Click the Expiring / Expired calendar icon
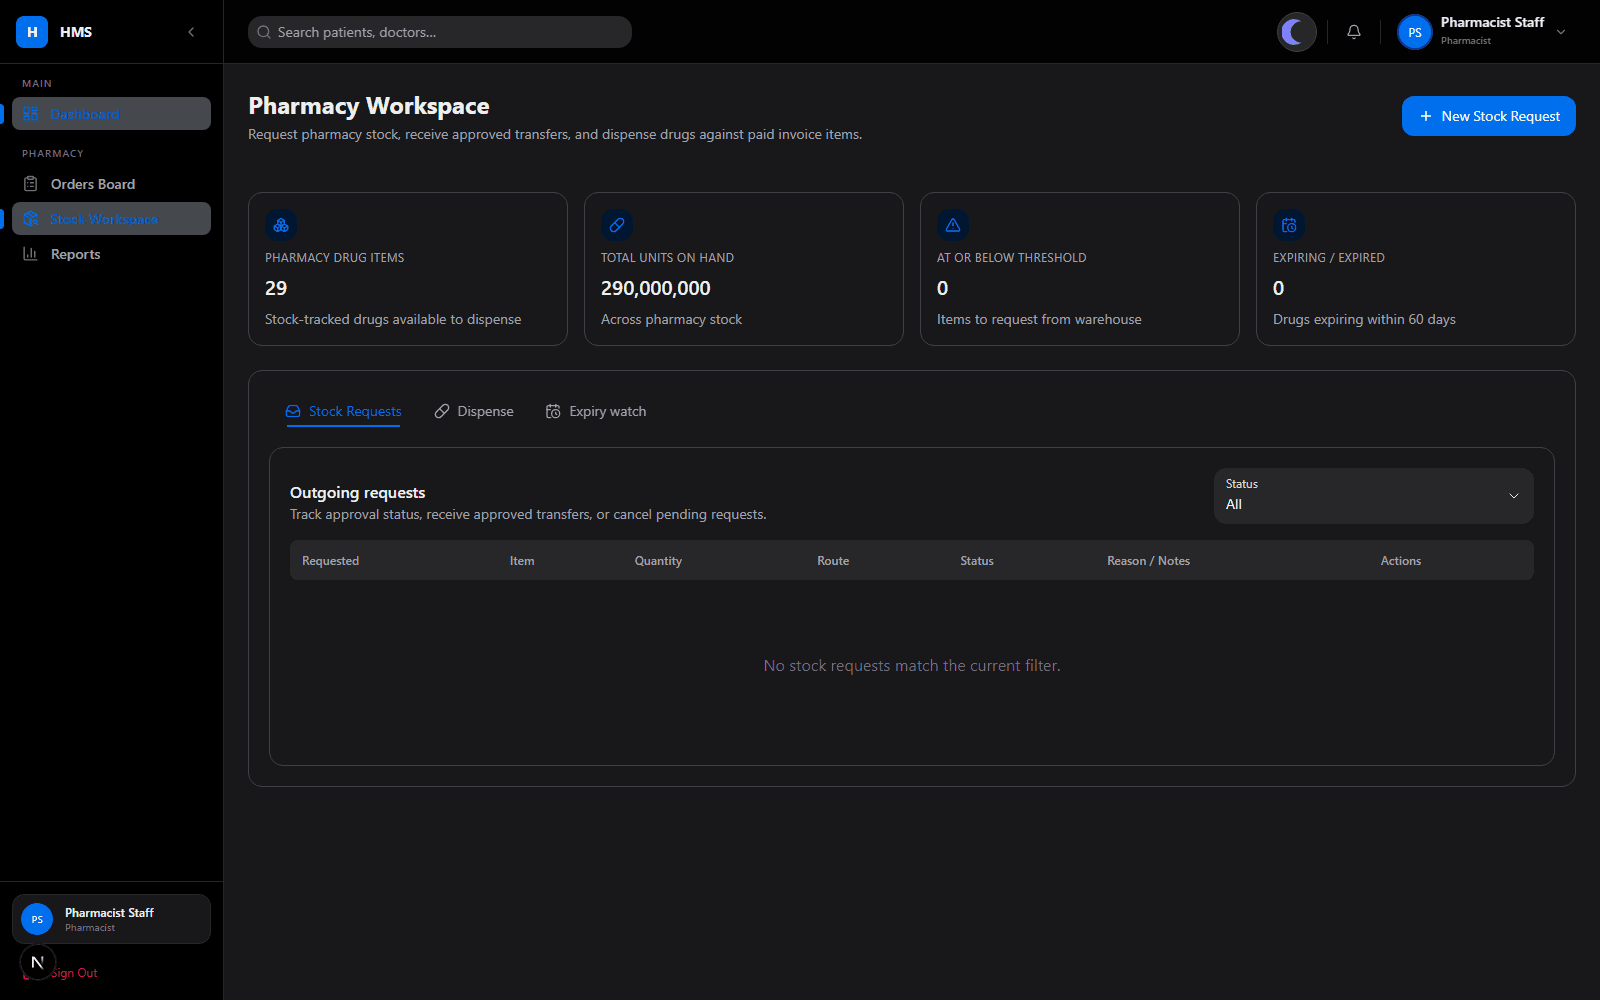Screen dimensions: 1600x1000 pos(1289,225)
